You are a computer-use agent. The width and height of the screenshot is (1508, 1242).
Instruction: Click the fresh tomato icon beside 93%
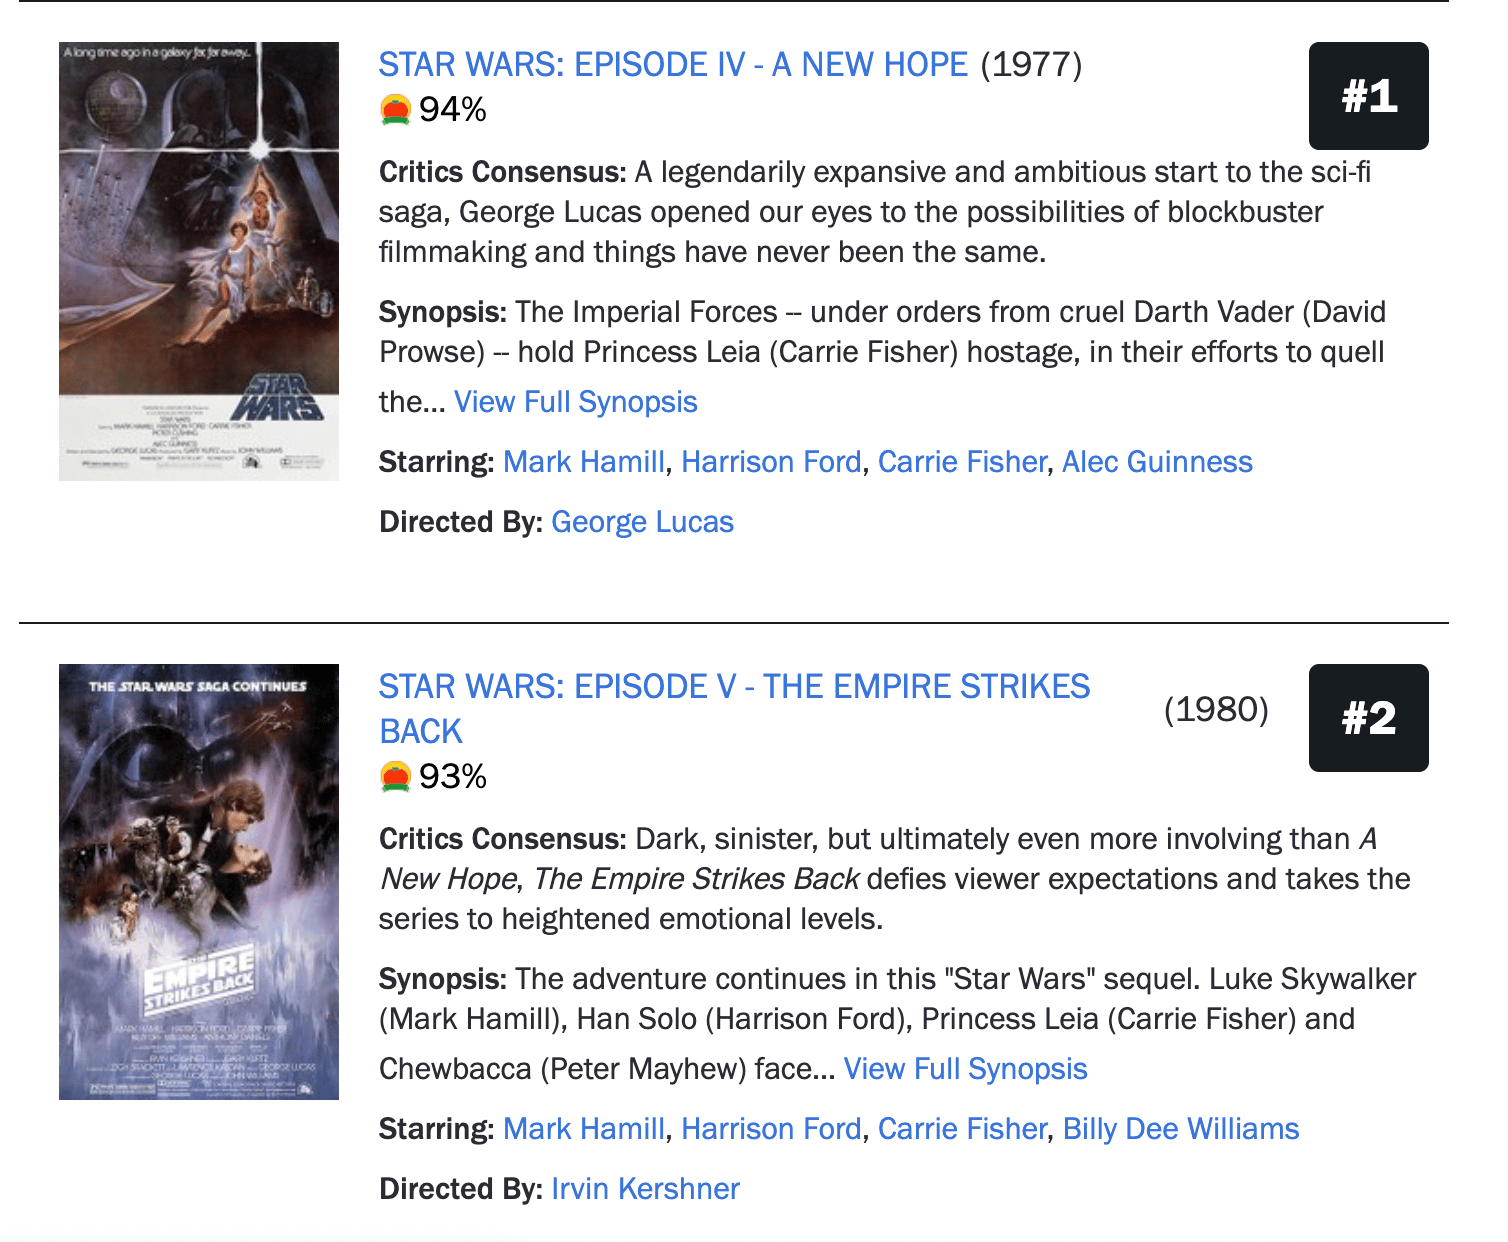[396, 776]
